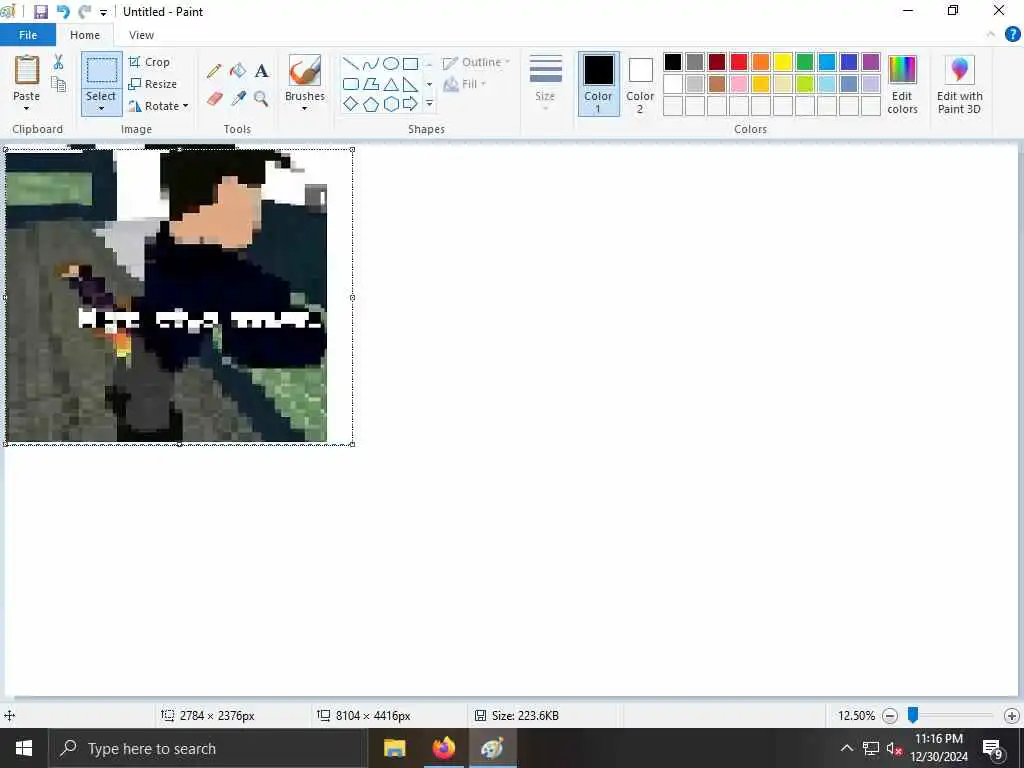Choose the Diamond shape
1024x768 pixels.
point(351,104)
